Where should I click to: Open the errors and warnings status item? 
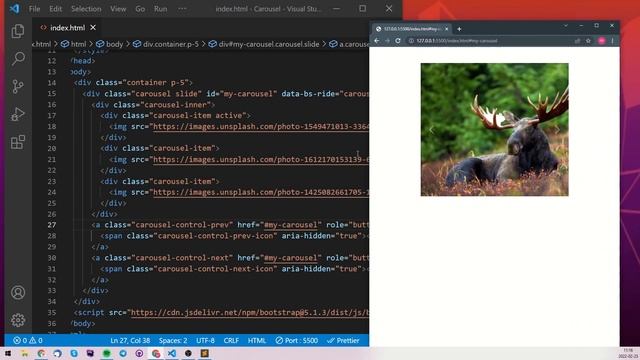[28, 340]
